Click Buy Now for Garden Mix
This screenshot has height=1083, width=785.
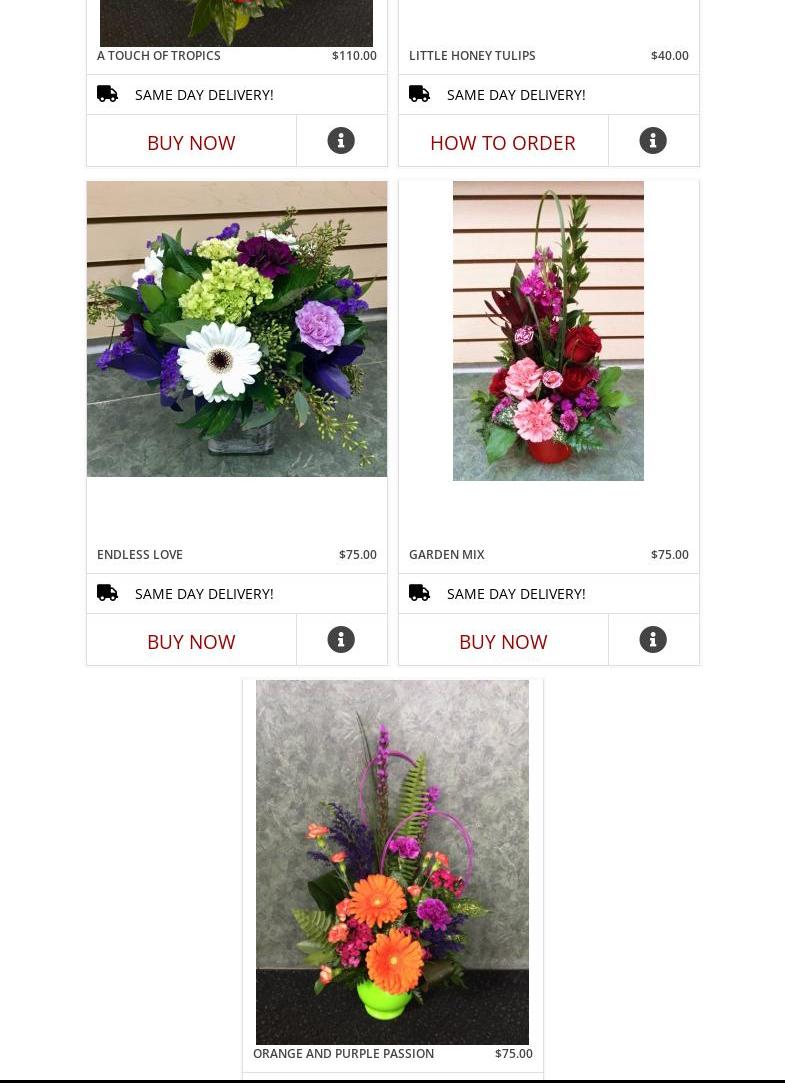503,642
